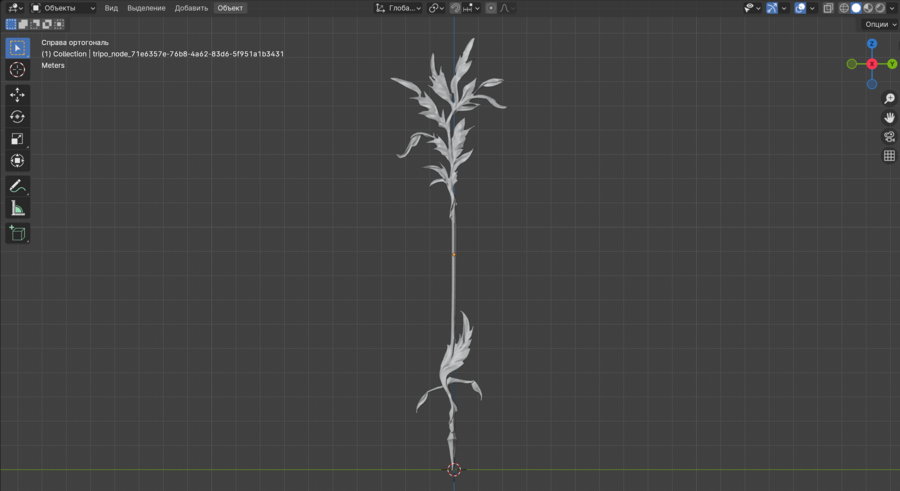Switch to wireframe viewport shading

pyautogui.click(x=844, y=8)
